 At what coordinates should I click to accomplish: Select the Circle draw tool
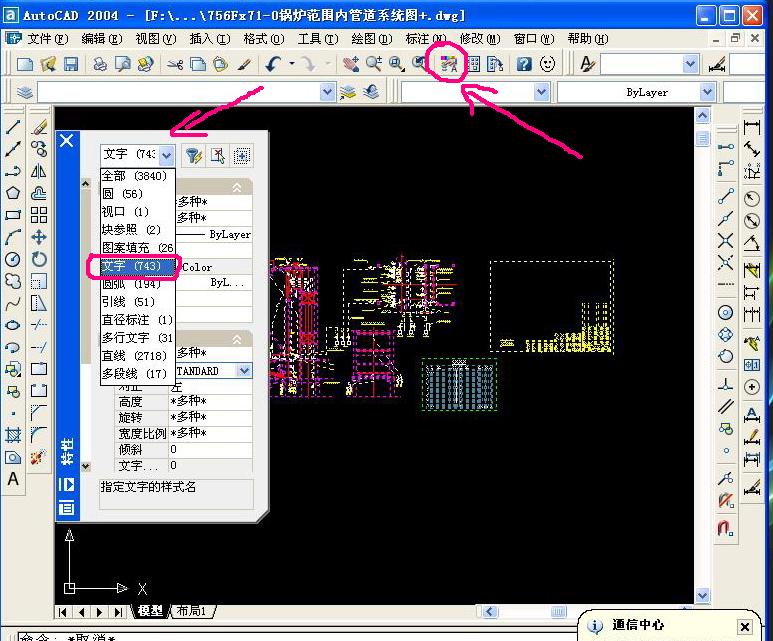click(x=13, y=259)
